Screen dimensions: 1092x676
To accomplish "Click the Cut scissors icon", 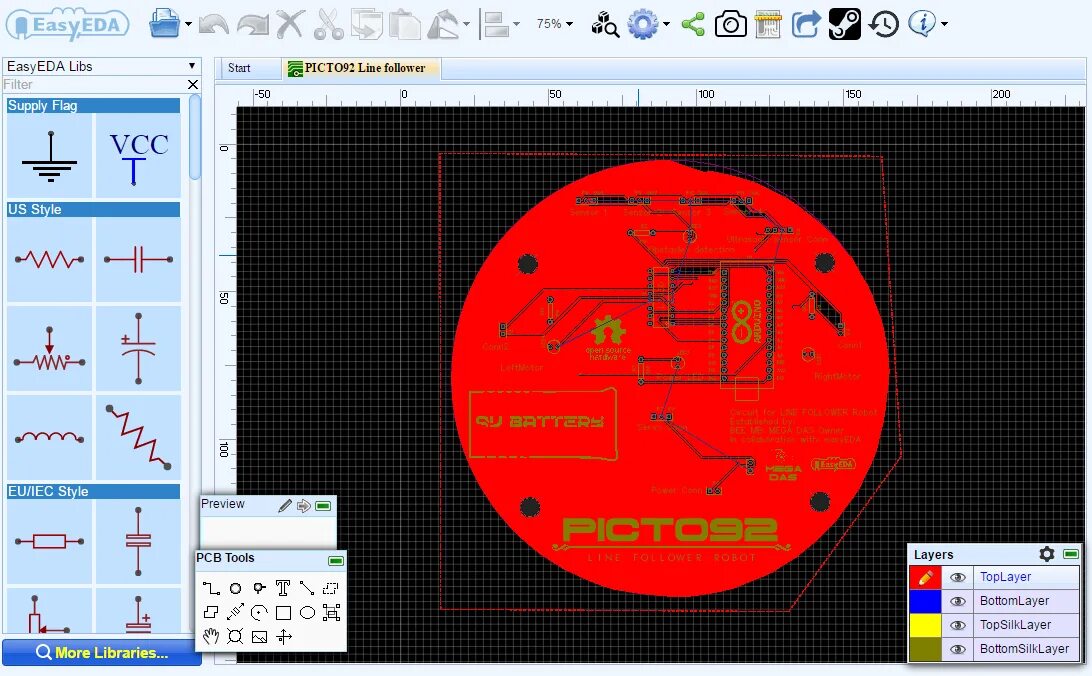I will click(328, 24).
